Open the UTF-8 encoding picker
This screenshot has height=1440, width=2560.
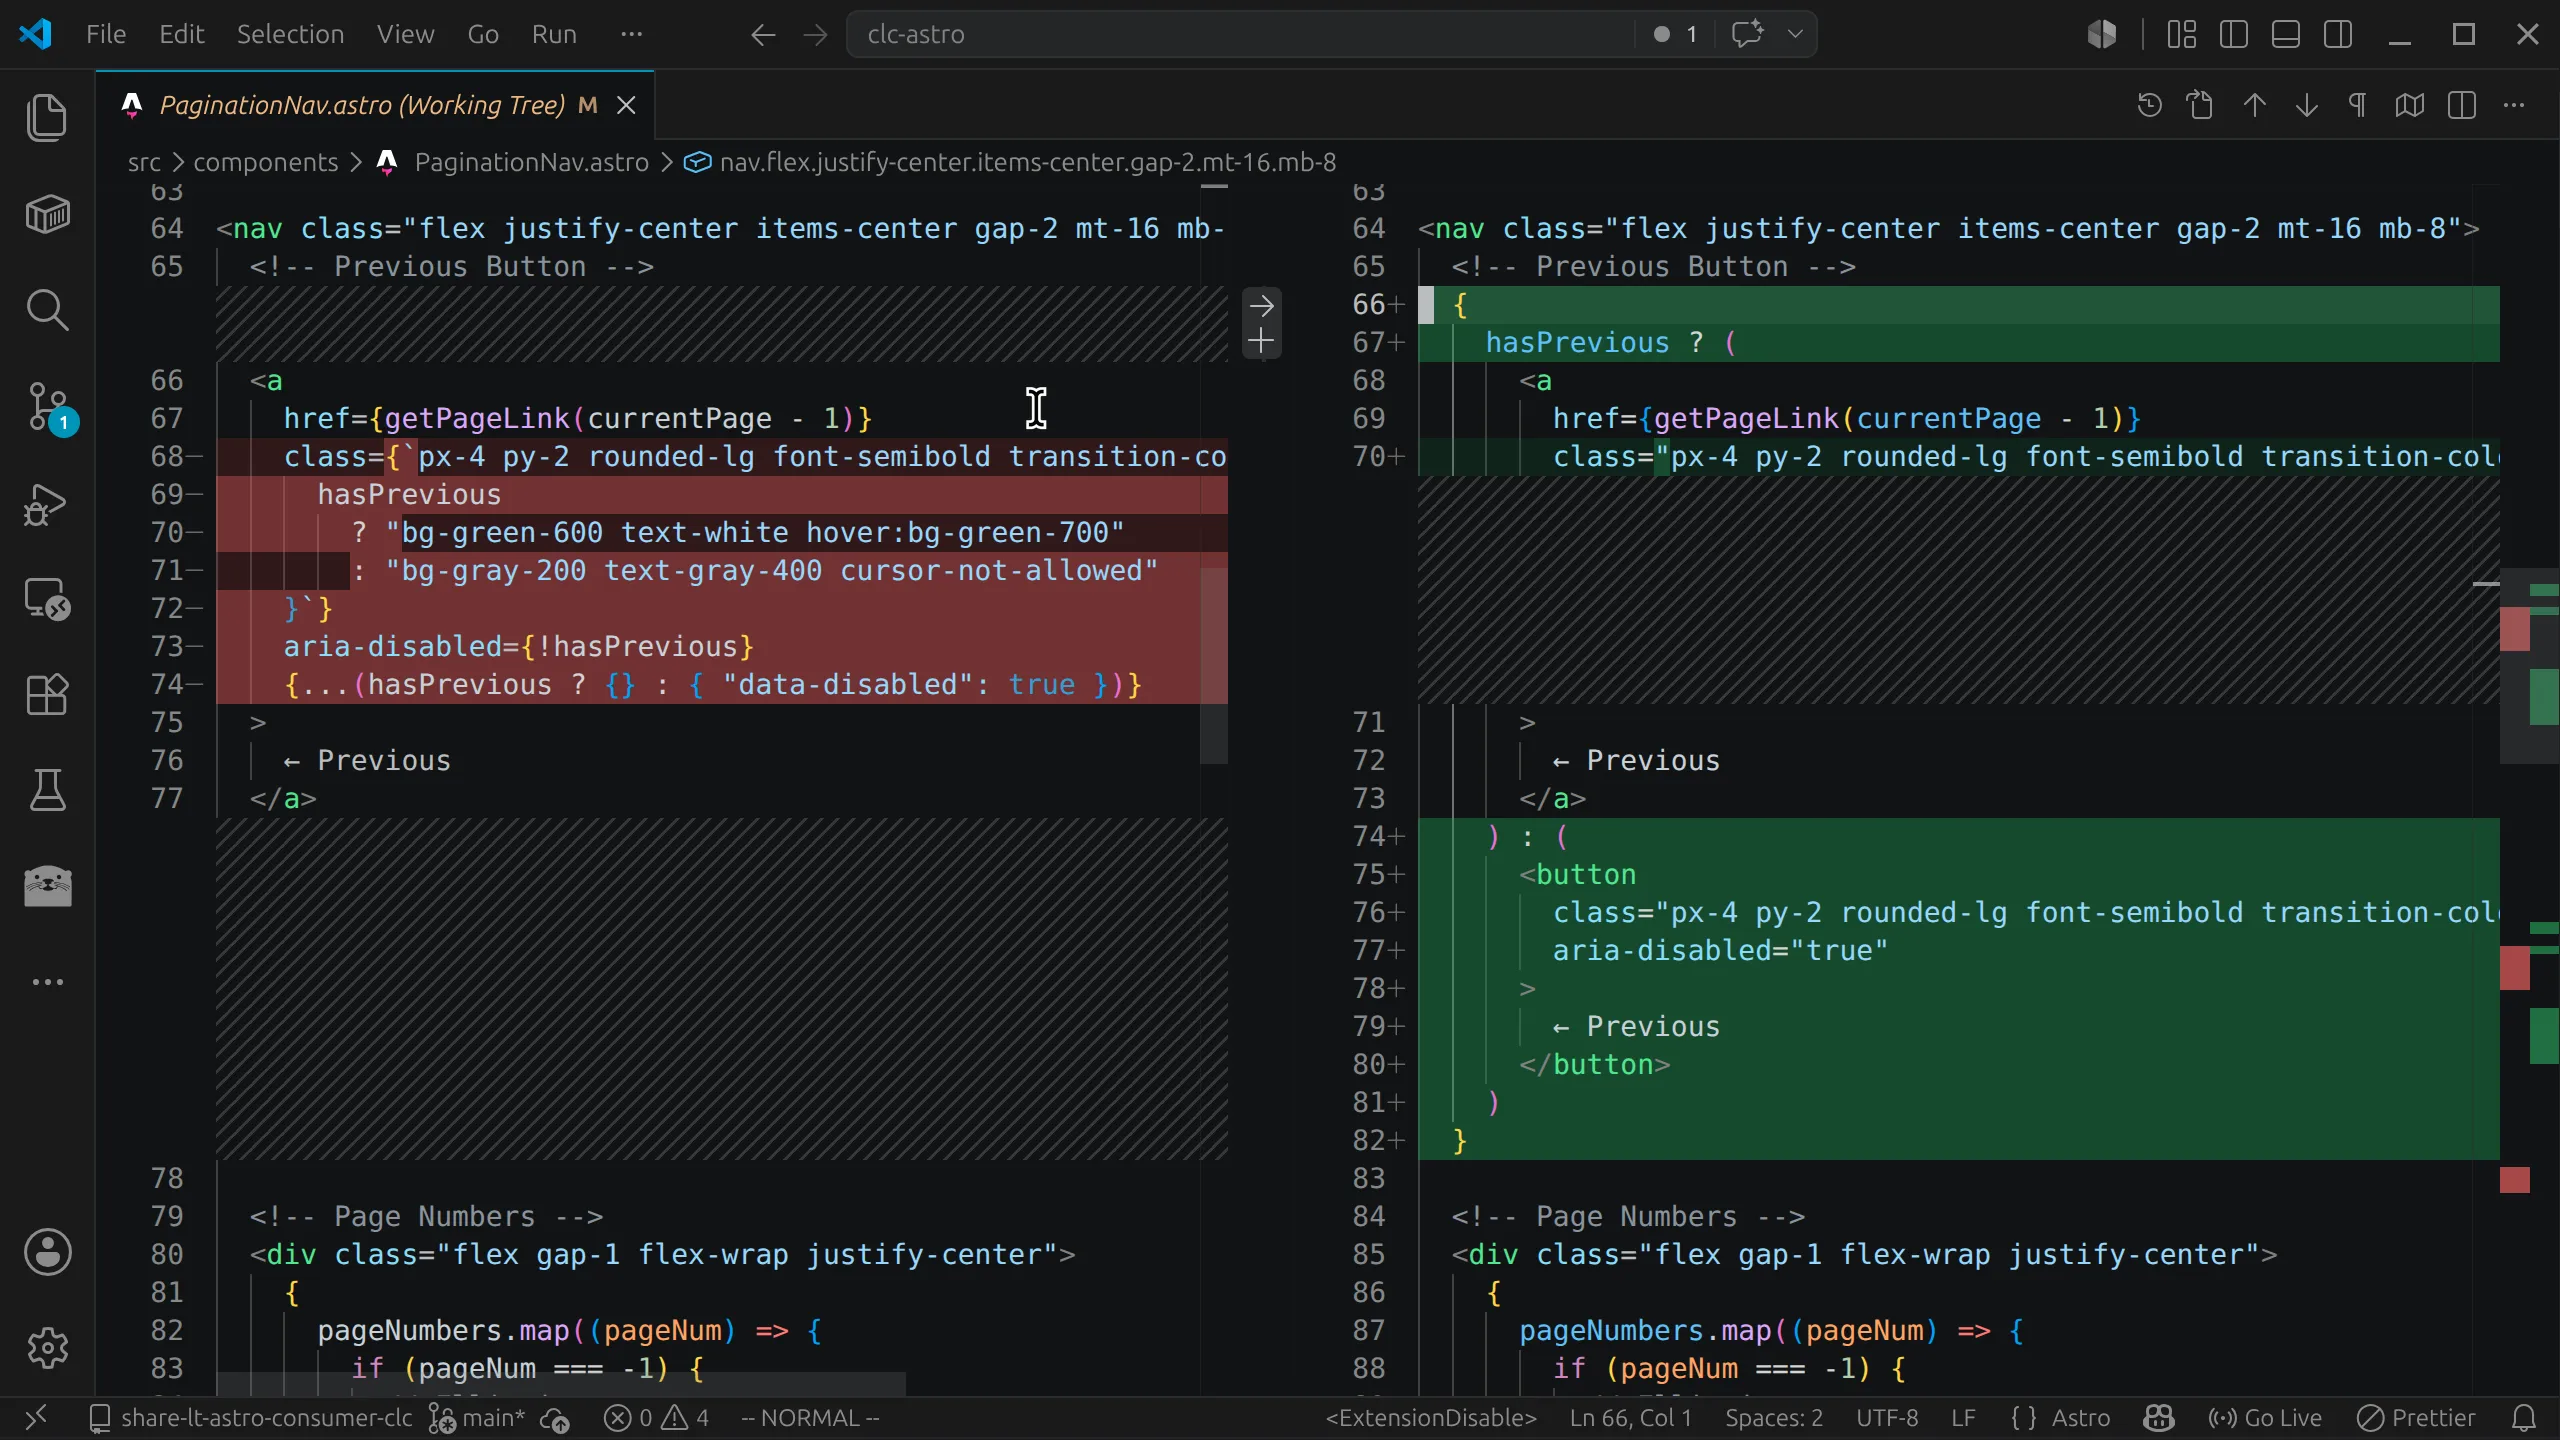pos(1887,1418)
